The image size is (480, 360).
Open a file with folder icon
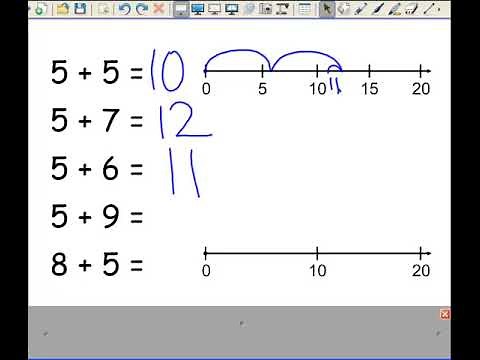63,9
